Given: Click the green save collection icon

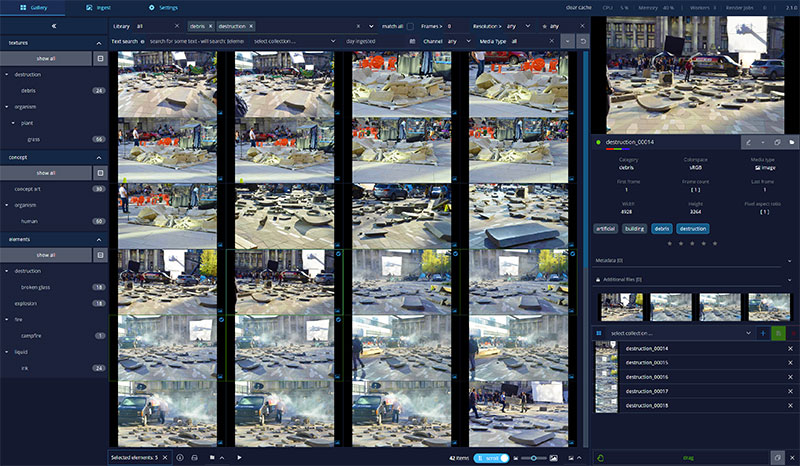Looking at the screenshot, I should pyautogui.click(x=777, y=332).
